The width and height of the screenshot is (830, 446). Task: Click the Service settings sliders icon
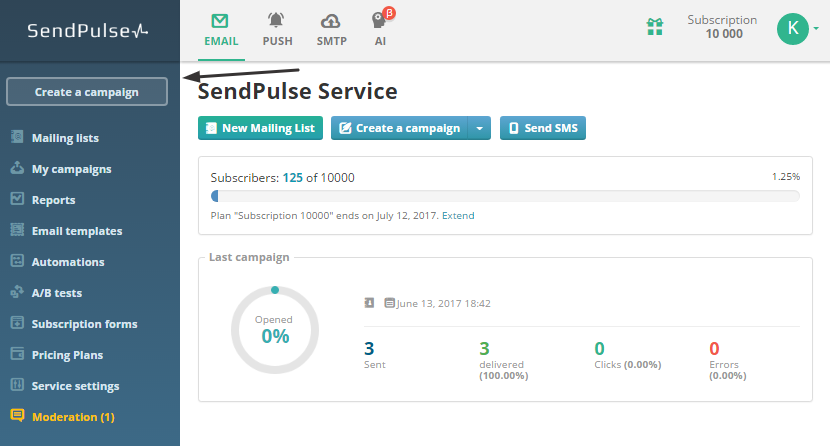[17, 385]
